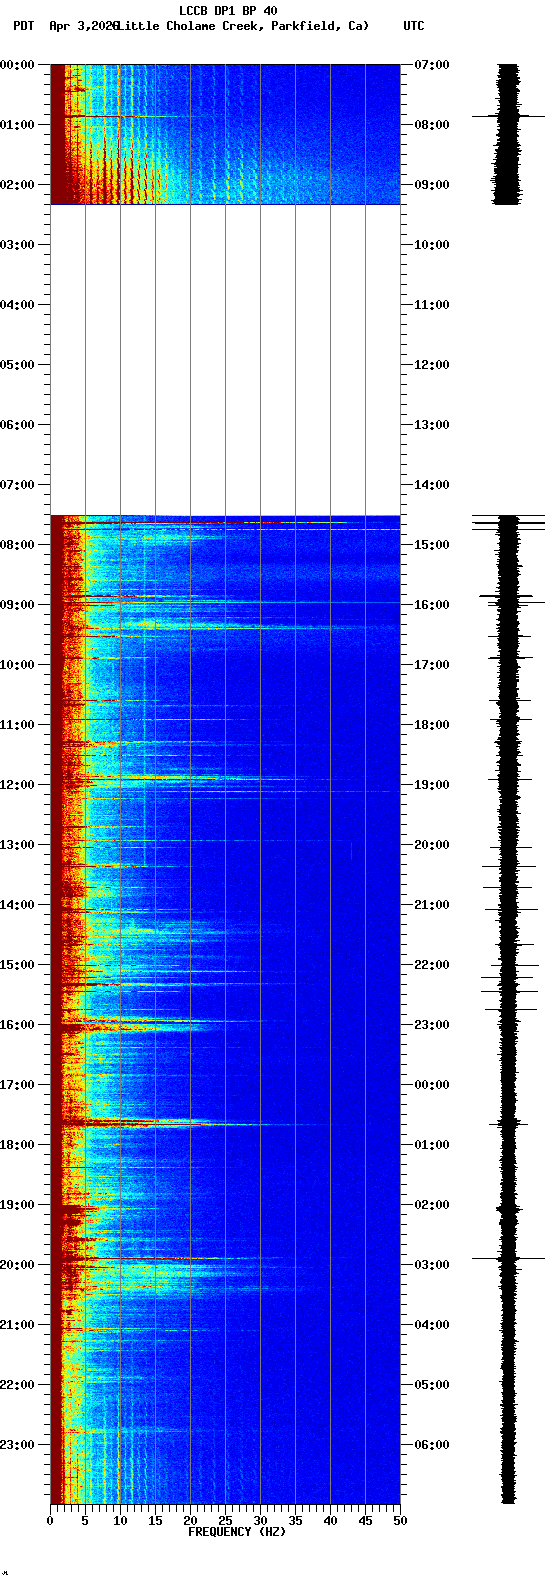
Task: Click the "Little Cholame Creek, Parkfield, Ca)" location text
Action: click(x=243, y=26)
